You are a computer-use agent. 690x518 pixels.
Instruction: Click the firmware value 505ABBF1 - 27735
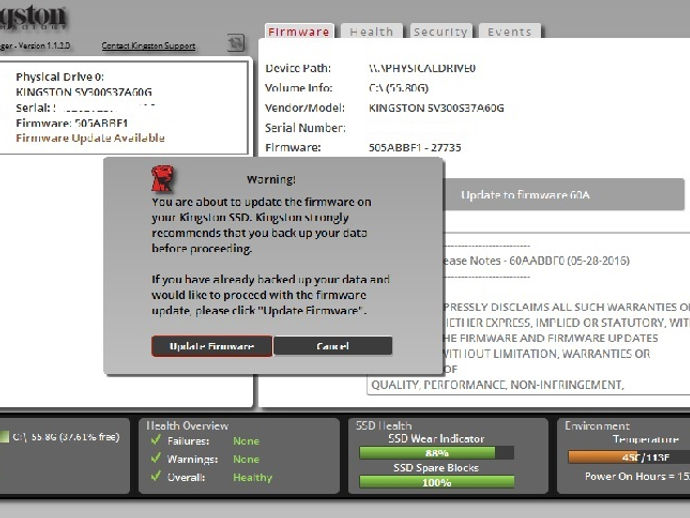415,147
